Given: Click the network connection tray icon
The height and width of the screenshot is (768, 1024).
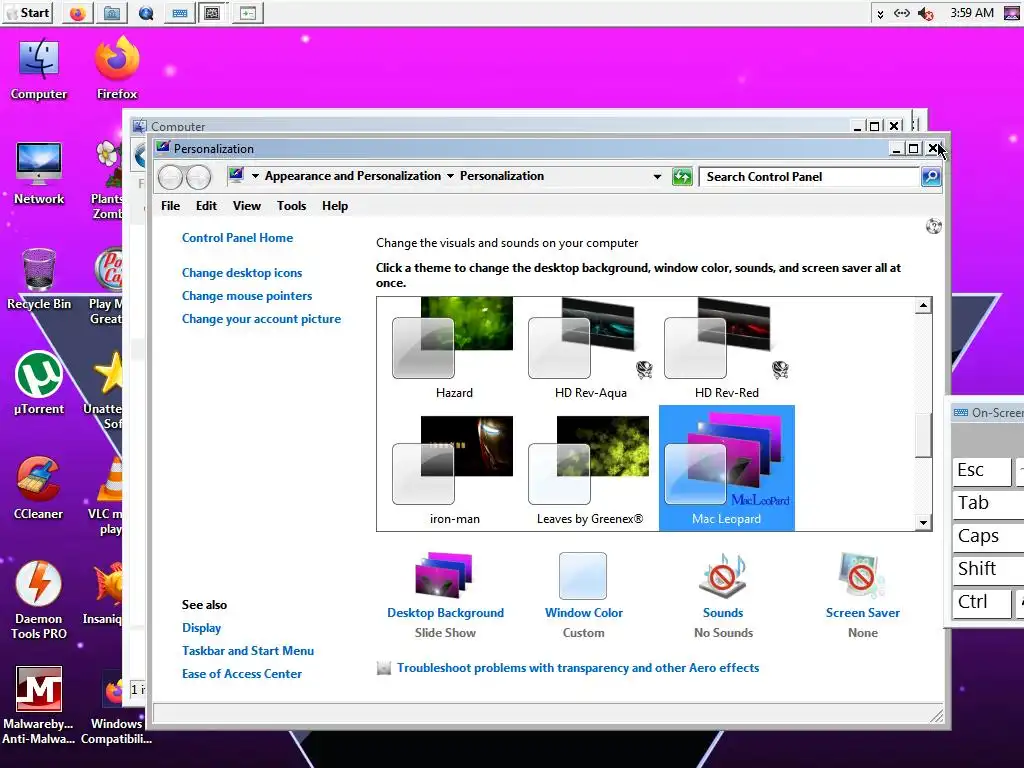Looking at the screenshot, I should tap(902, 13).
